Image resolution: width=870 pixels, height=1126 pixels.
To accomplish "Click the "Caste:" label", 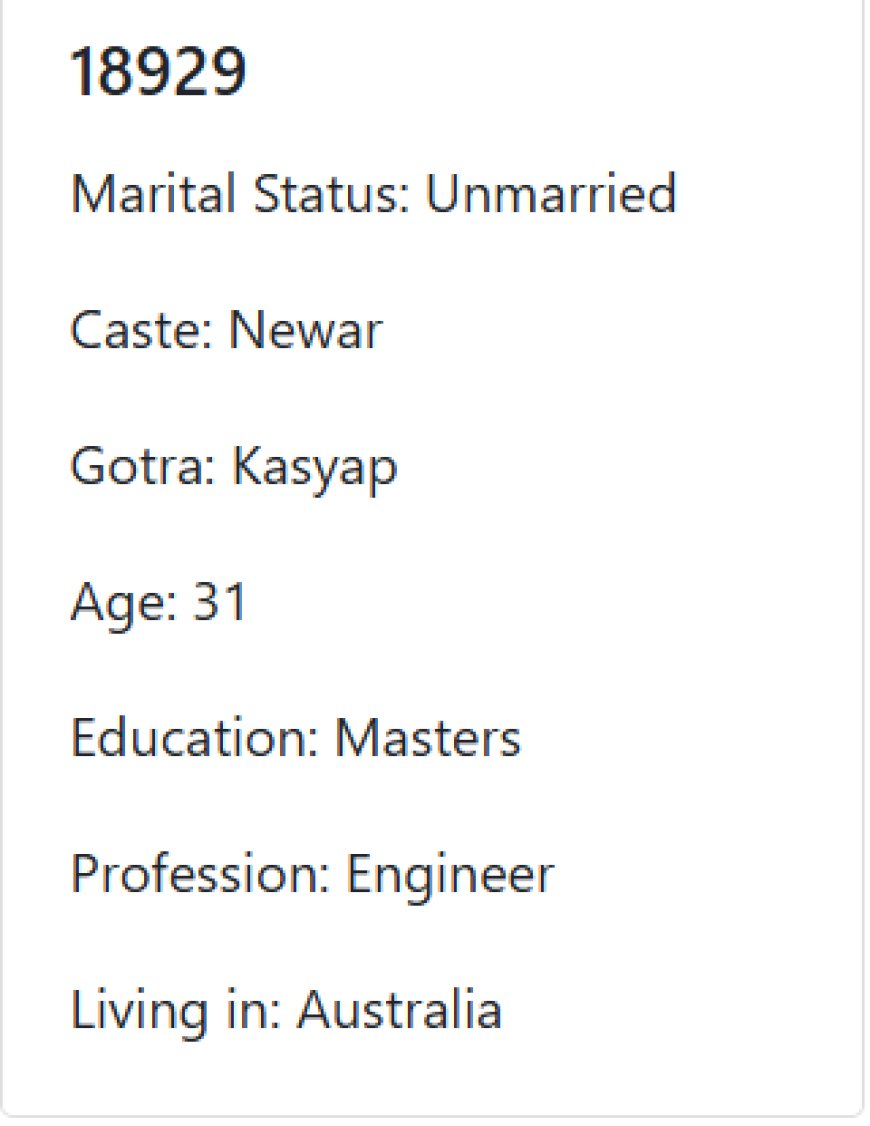I will pos(142,330).
